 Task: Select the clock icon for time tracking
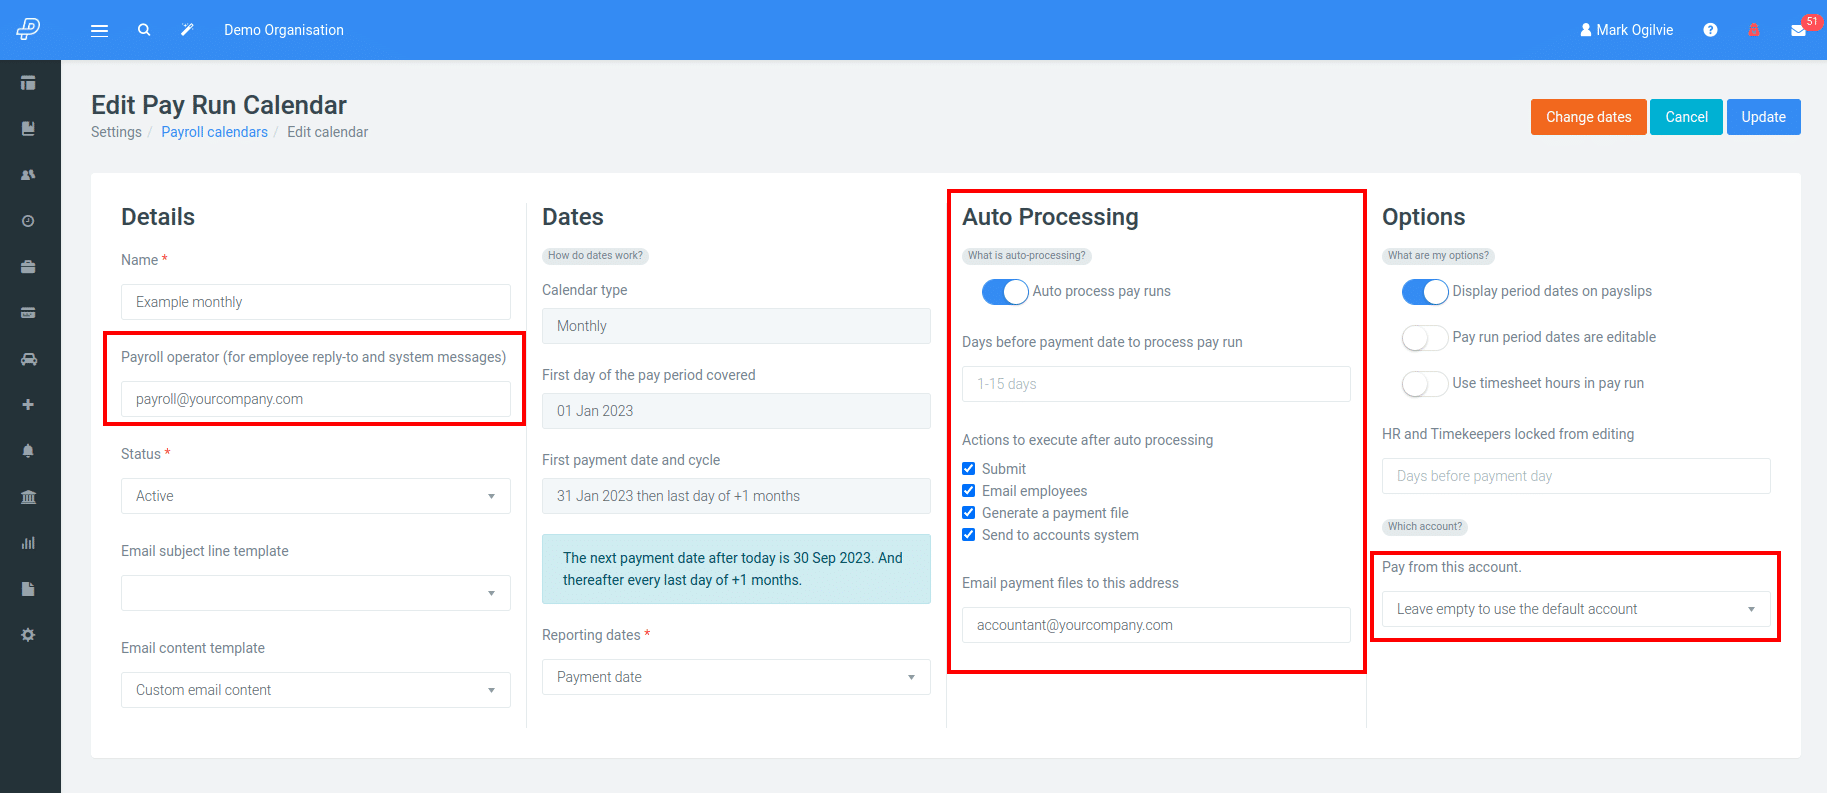[28, 220]
